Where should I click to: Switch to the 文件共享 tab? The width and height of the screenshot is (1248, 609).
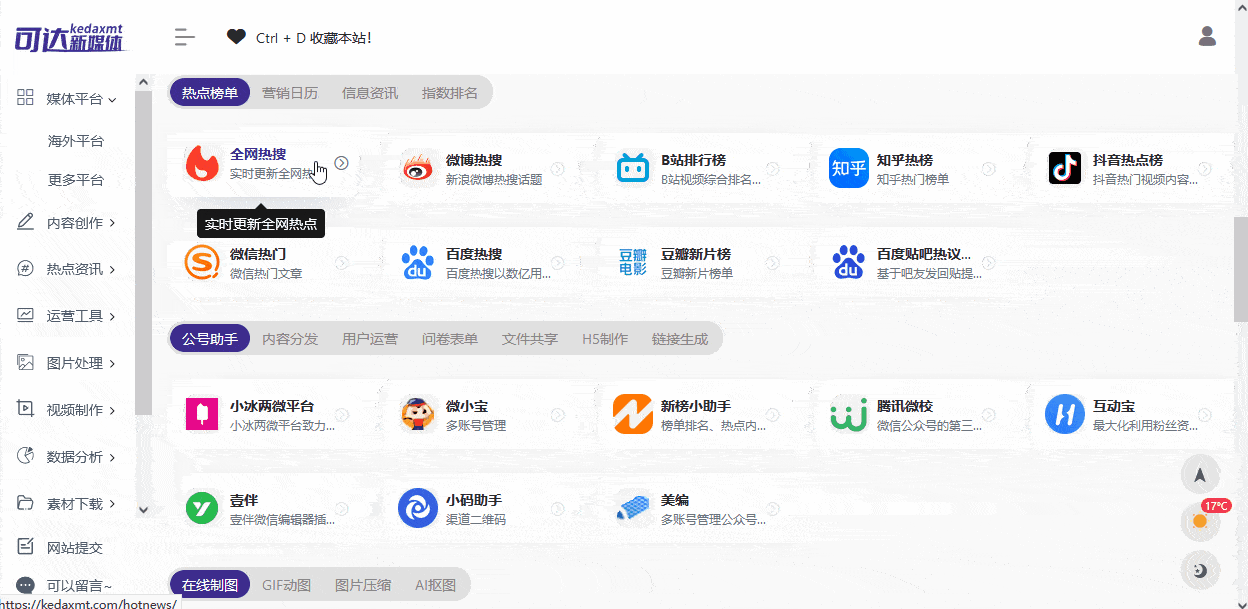pos(530,339)
